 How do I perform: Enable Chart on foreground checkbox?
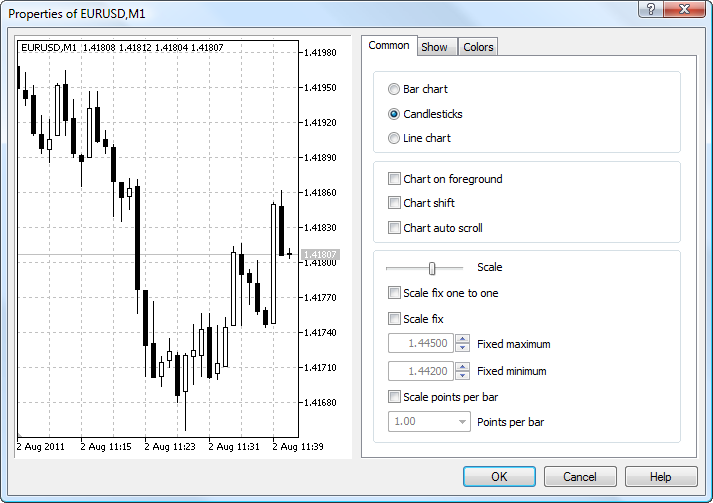click(394, 179)
